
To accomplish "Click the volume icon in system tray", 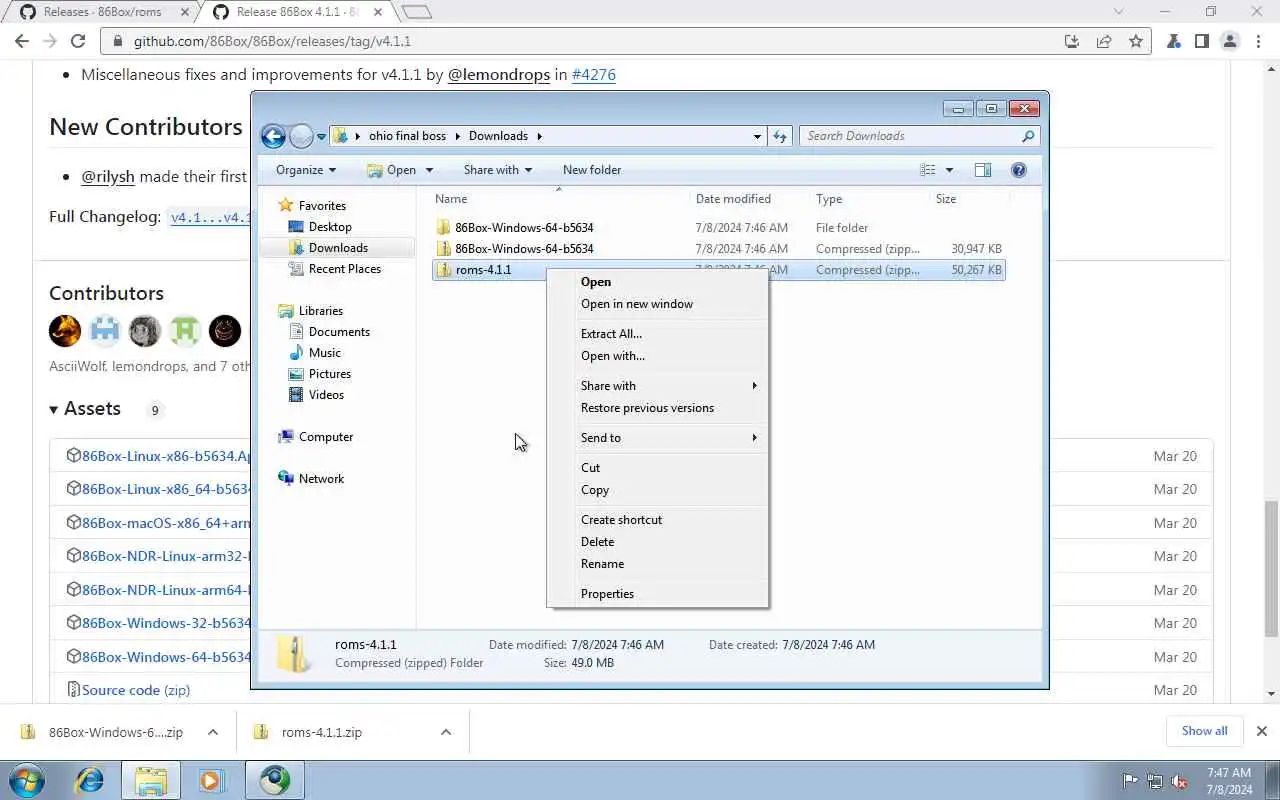I will [x=1179, y=781].
